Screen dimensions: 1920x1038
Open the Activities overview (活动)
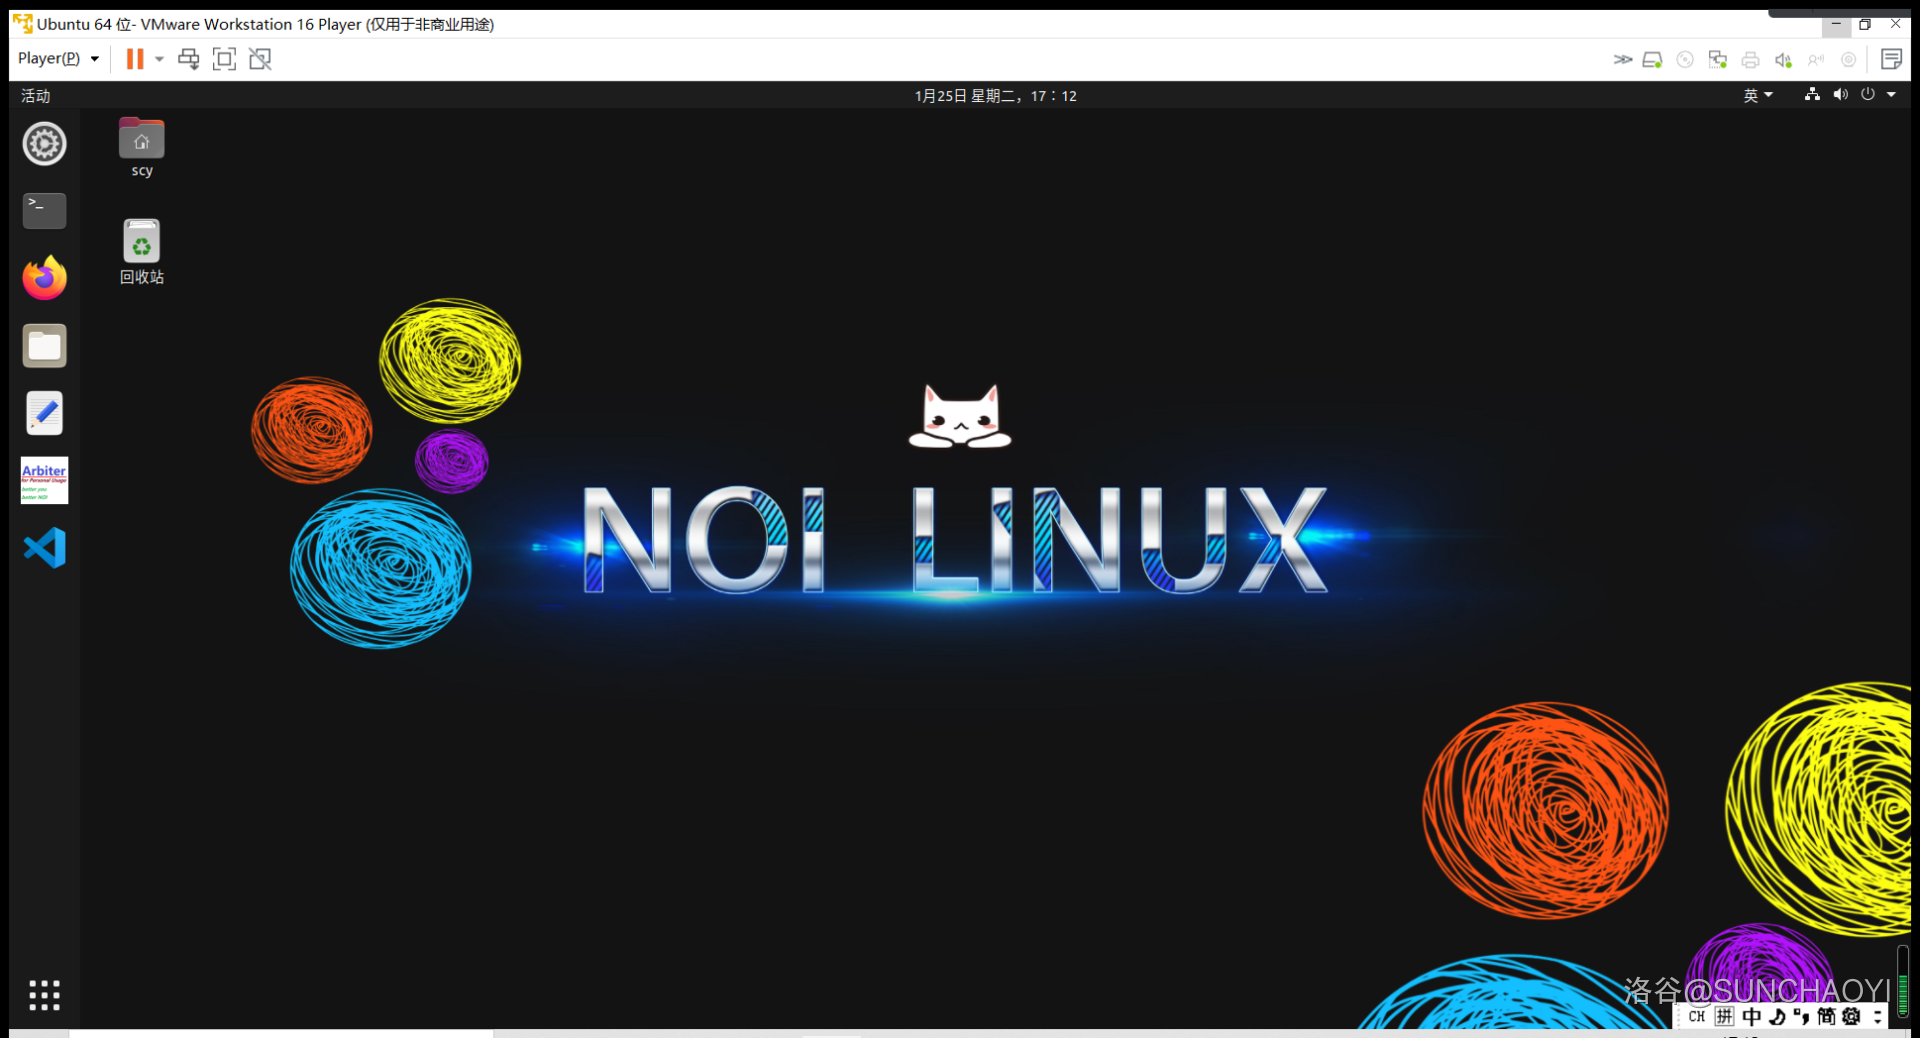[x=36, y=96]
